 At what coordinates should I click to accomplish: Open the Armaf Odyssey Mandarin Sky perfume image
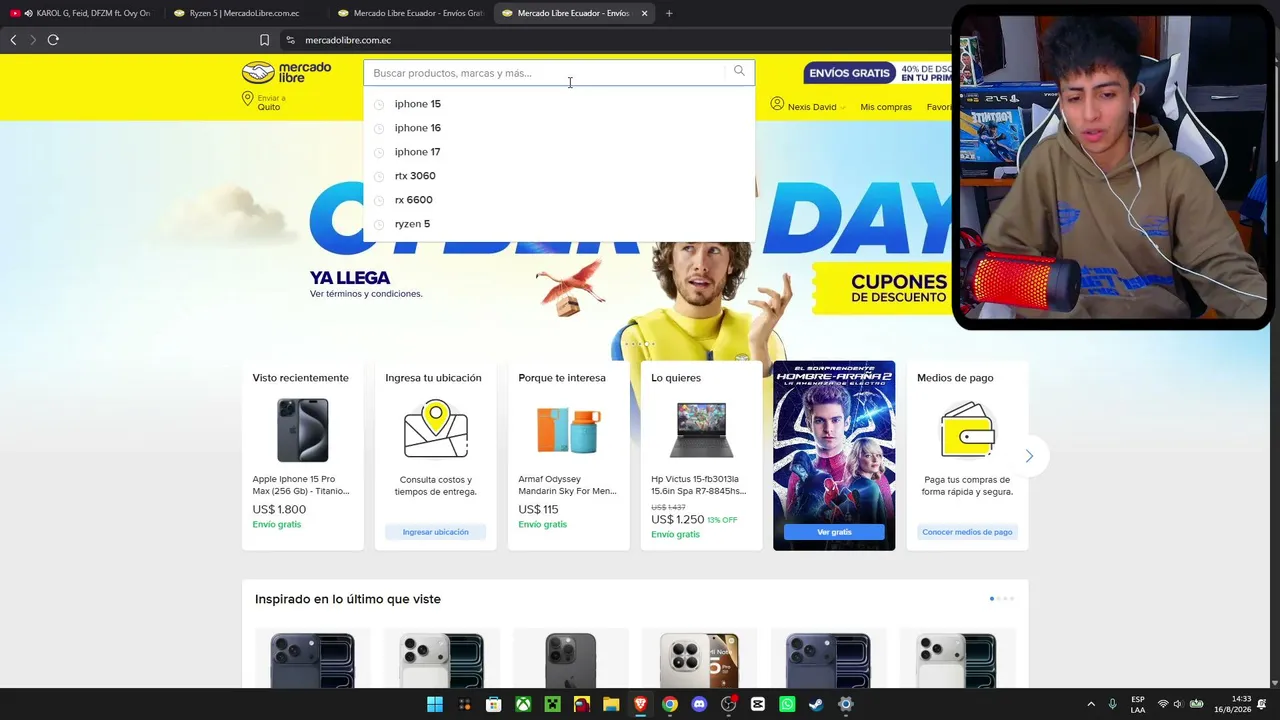point(568,430)
